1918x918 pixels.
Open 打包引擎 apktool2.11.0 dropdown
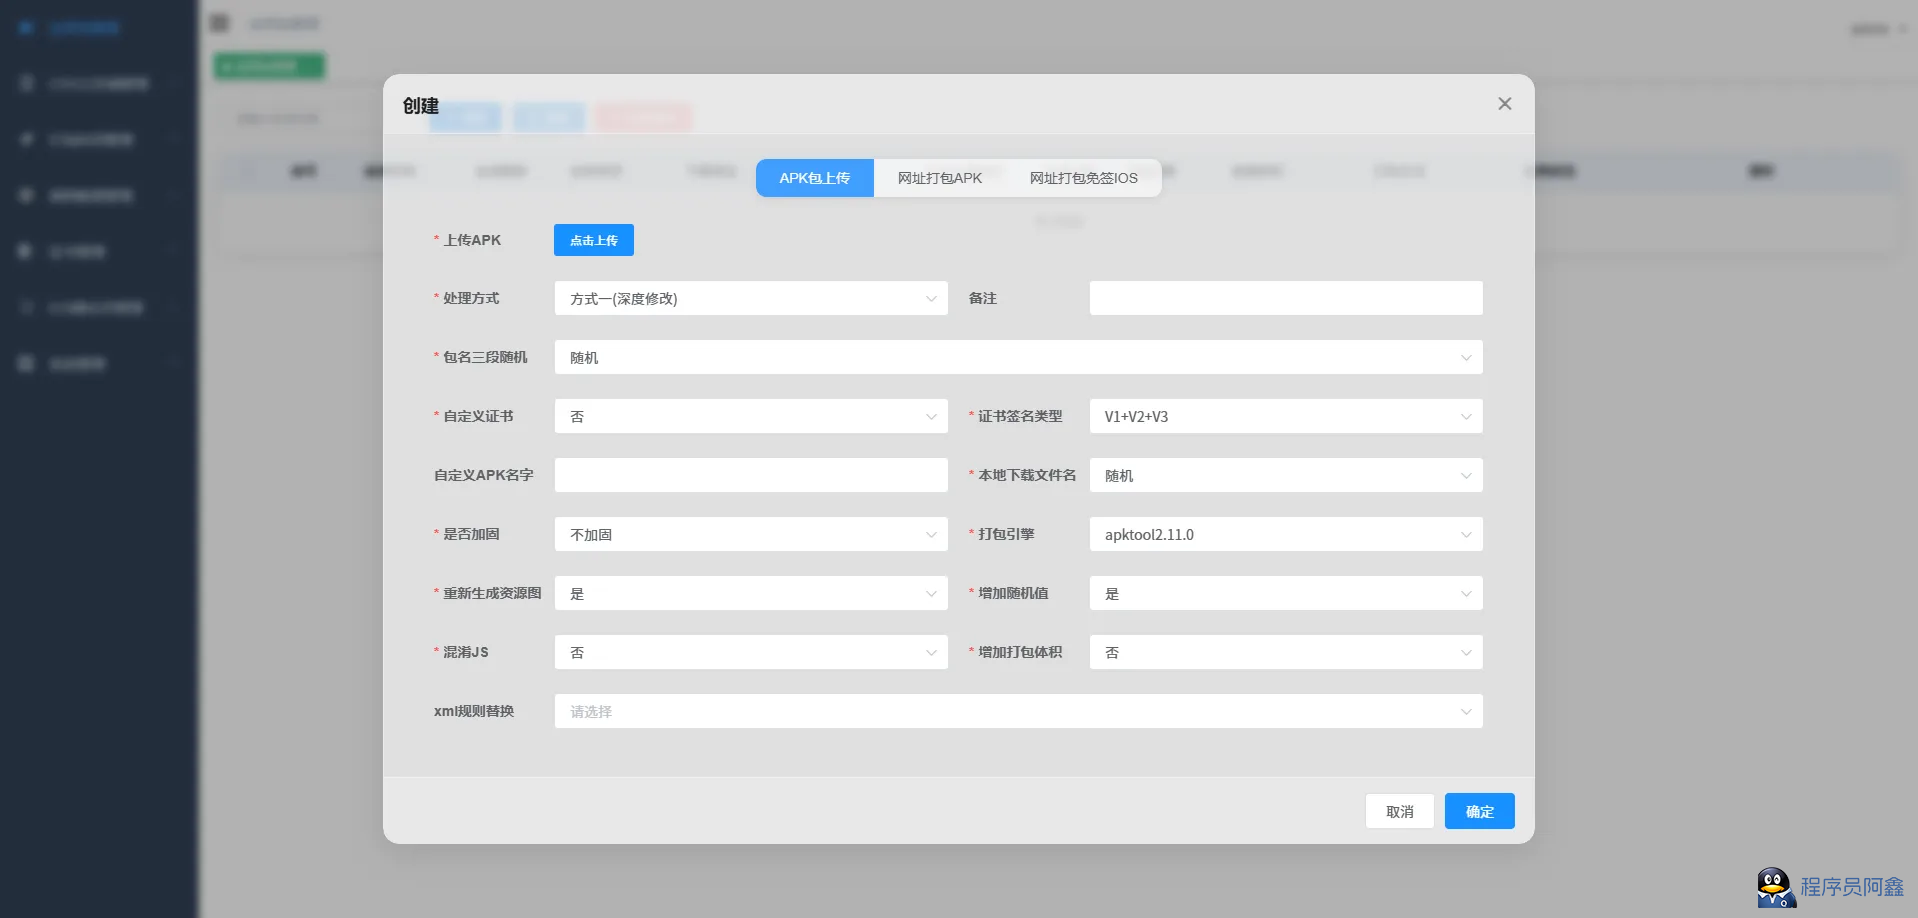[1285, 534]
